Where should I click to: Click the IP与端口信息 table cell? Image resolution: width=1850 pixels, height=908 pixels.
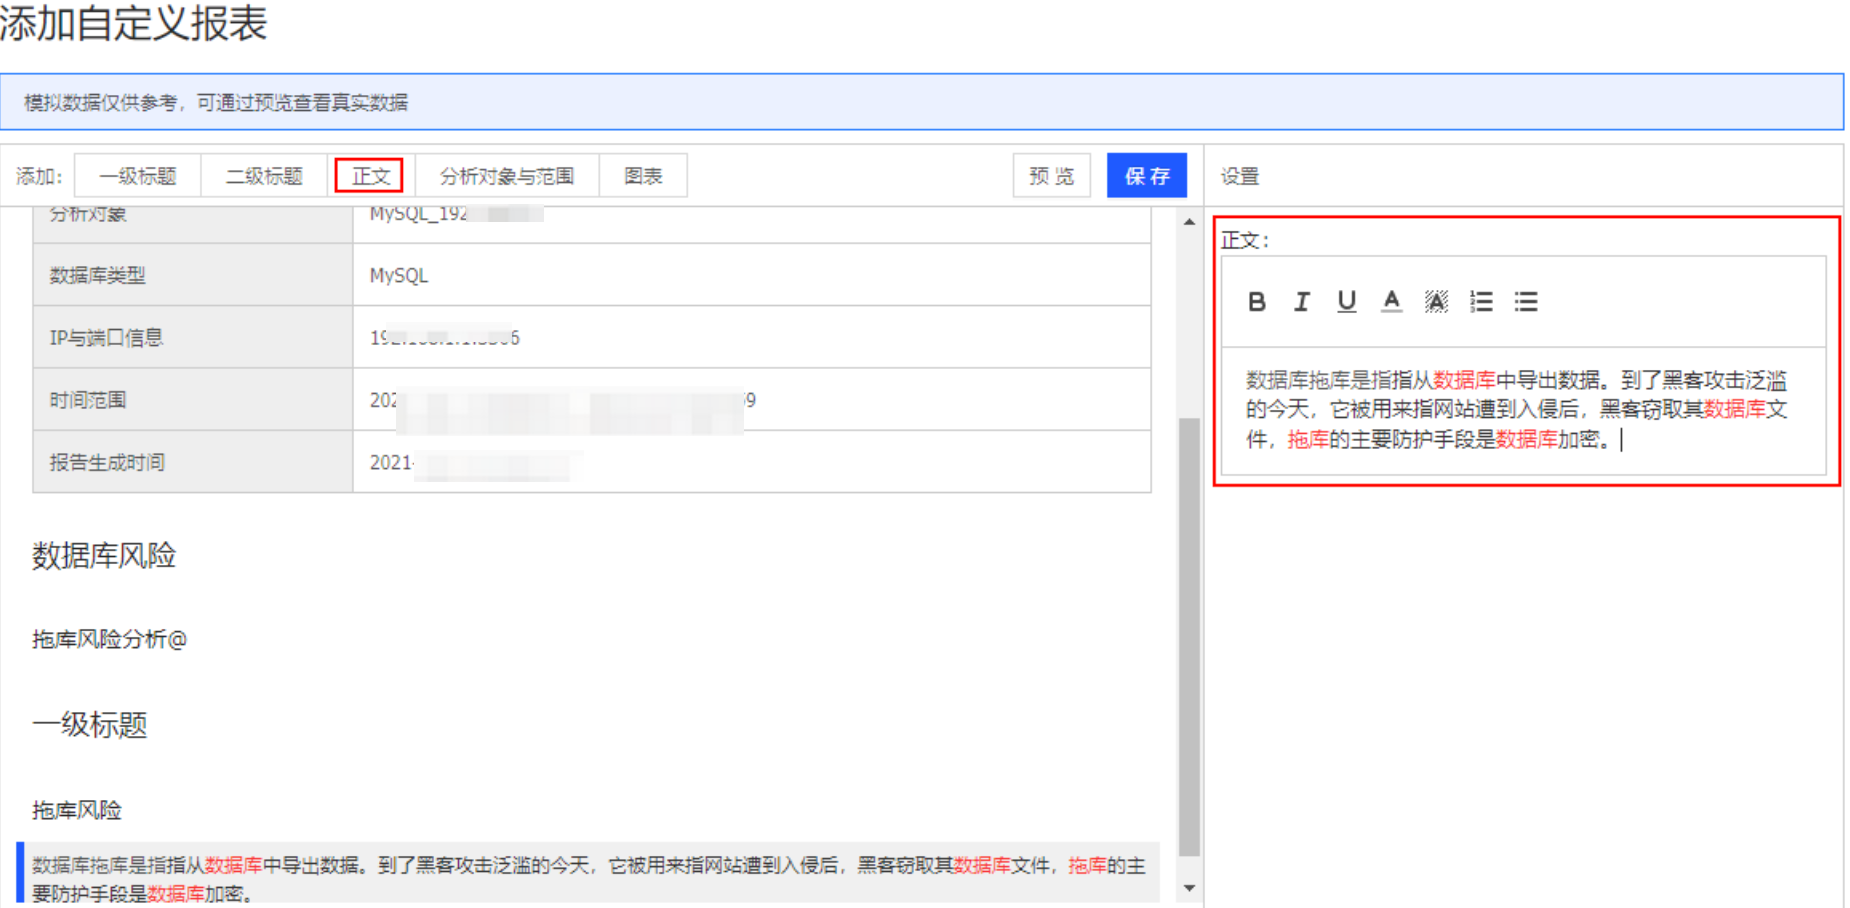click(193, 338)
